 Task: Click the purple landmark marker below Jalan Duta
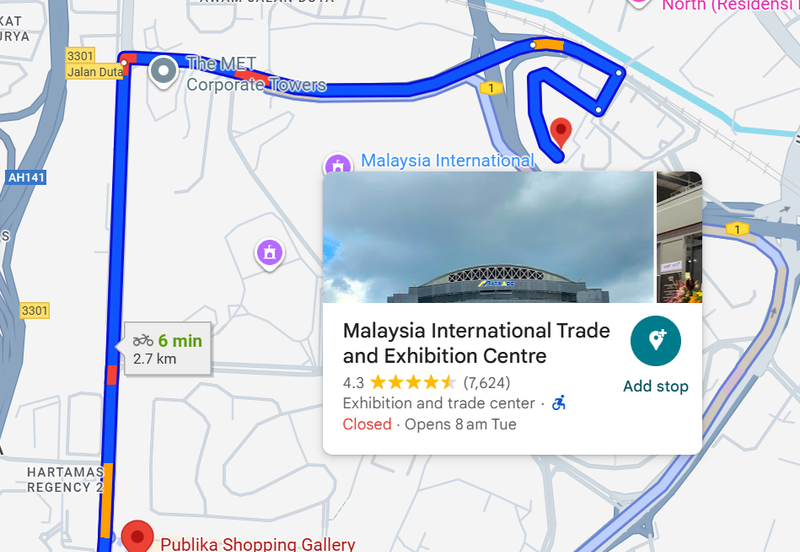click(269, 254)
